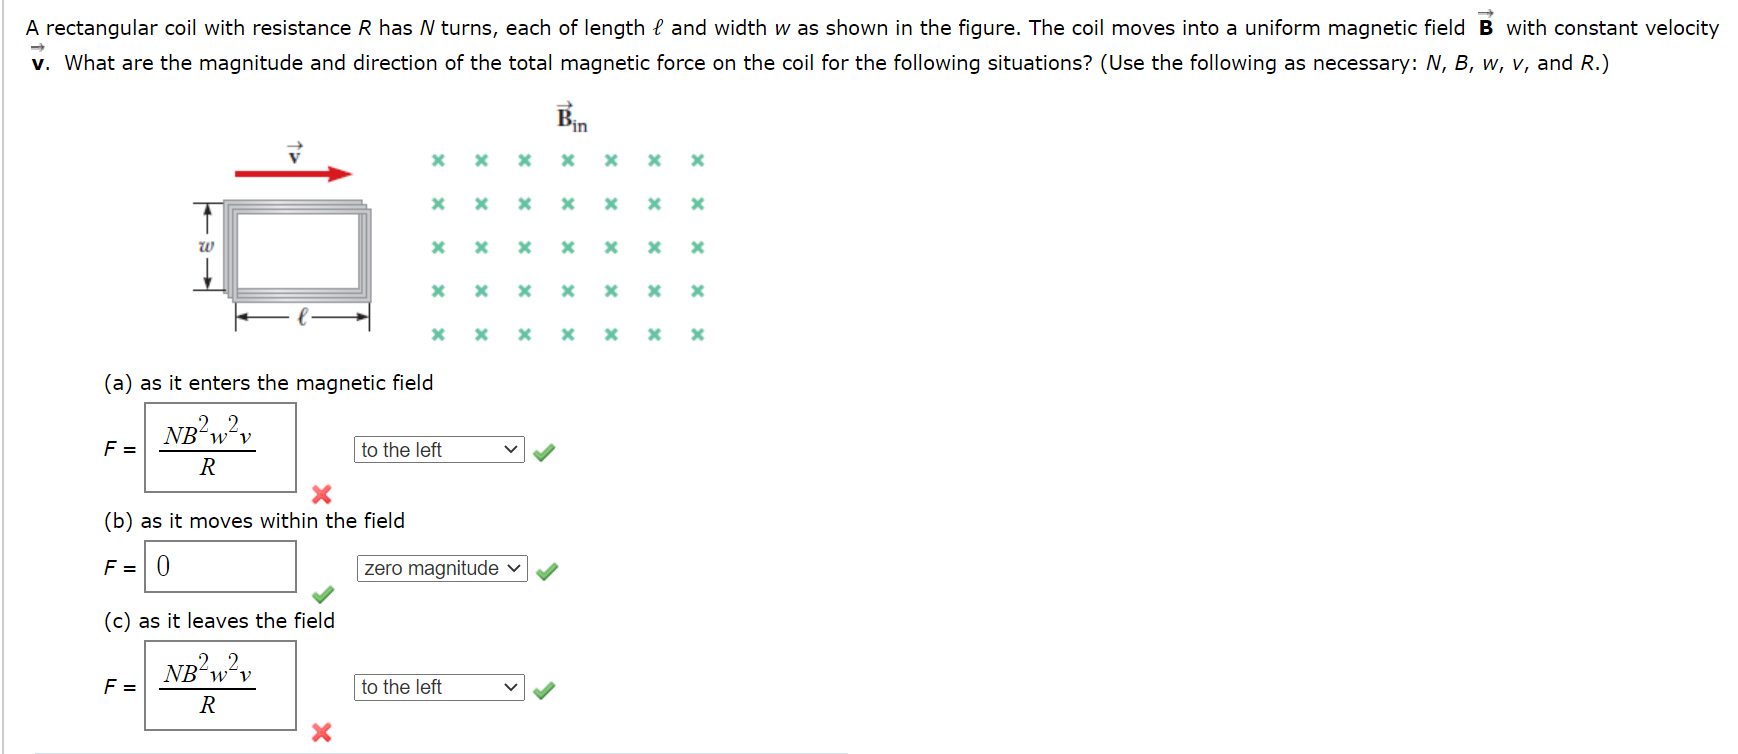Click the green checkmark beside part (c) direction
The image size is (1738, 754).
coord(546,688)
